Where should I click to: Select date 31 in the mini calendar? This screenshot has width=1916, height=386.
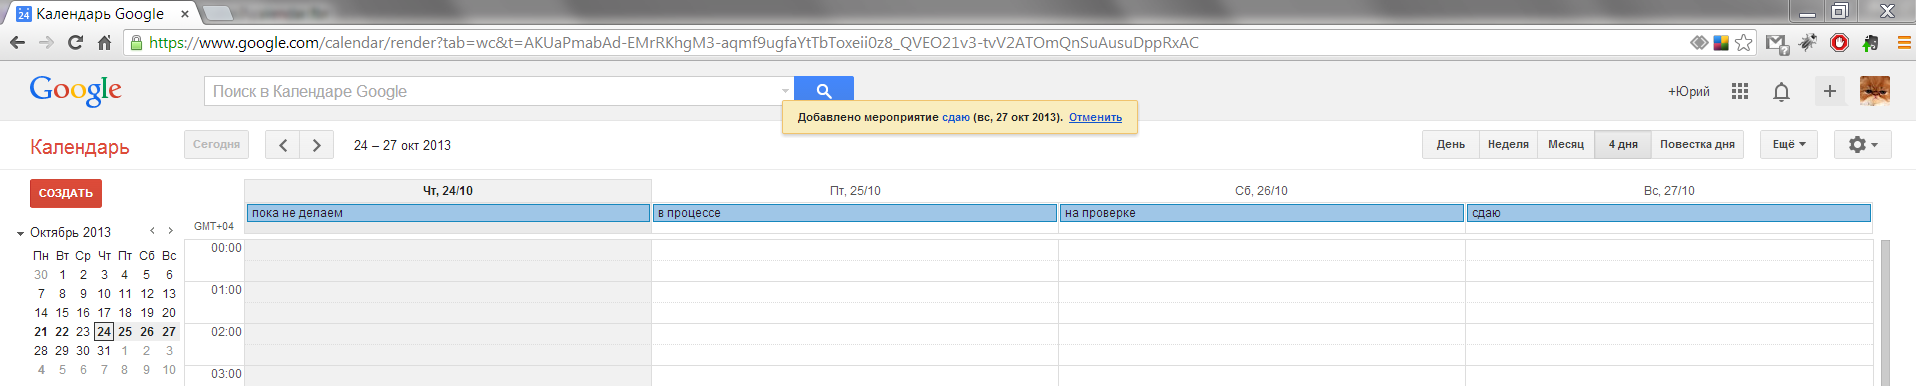104,351
